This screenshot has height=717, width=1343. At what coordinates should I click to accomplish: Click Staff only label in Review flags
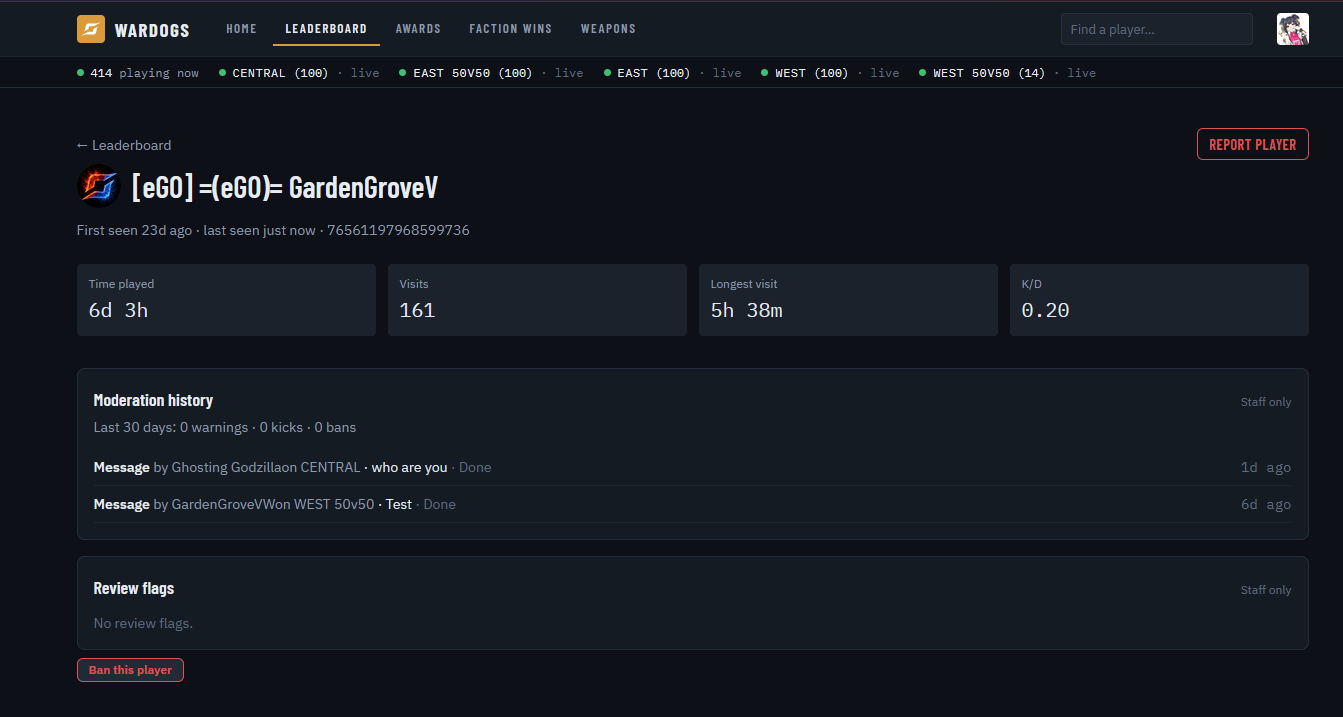point(1266,590)
